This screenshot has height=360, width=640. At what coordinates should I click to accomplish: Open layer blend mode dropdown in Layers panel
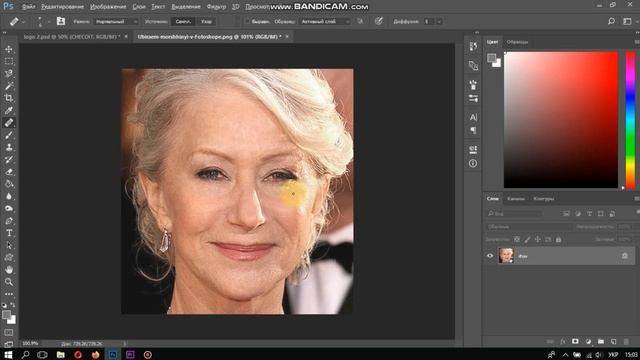[x=528, y=227]
